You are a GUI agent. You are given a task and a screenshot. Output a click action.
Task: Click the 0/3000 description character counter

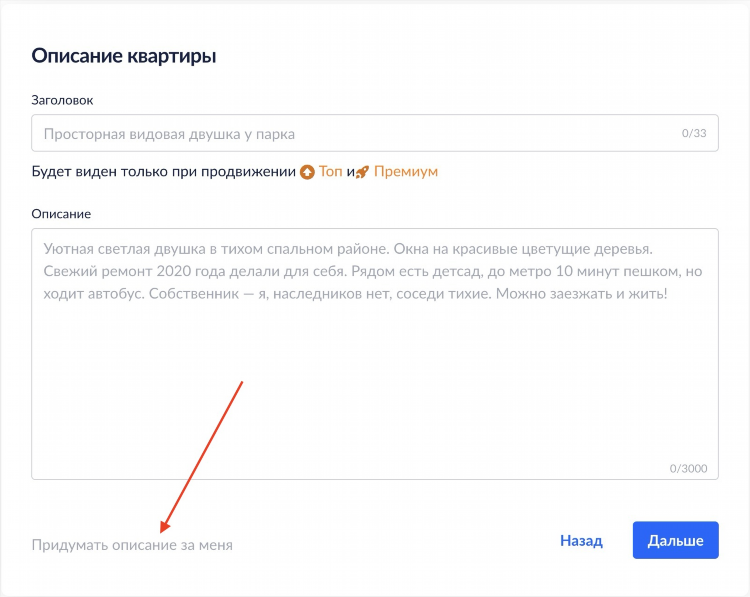pos(688,468)
